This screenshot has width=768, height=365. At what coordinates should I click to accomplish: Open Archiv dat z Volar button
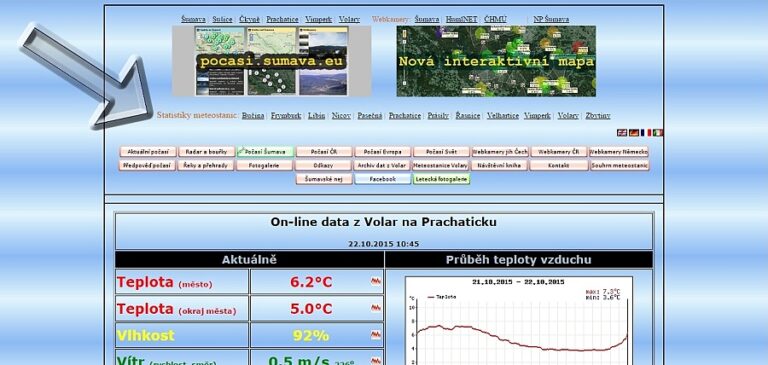pyautogui.click(x=382, y=166)
